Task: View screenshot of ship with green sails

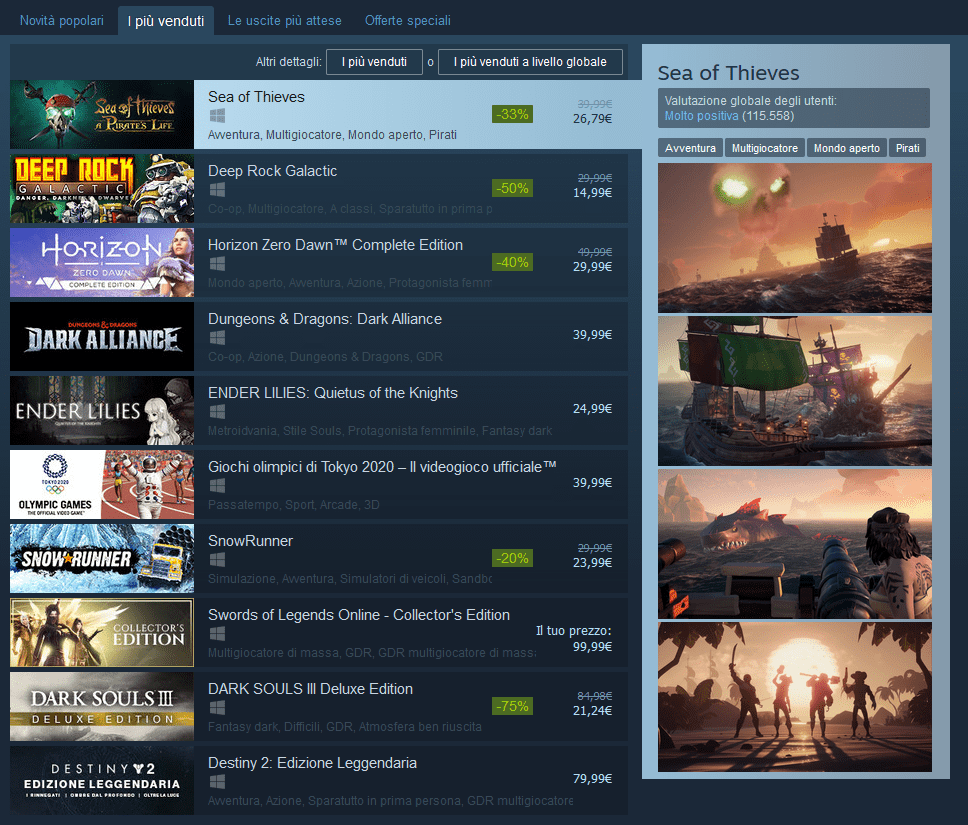Action: coord(795,391)
